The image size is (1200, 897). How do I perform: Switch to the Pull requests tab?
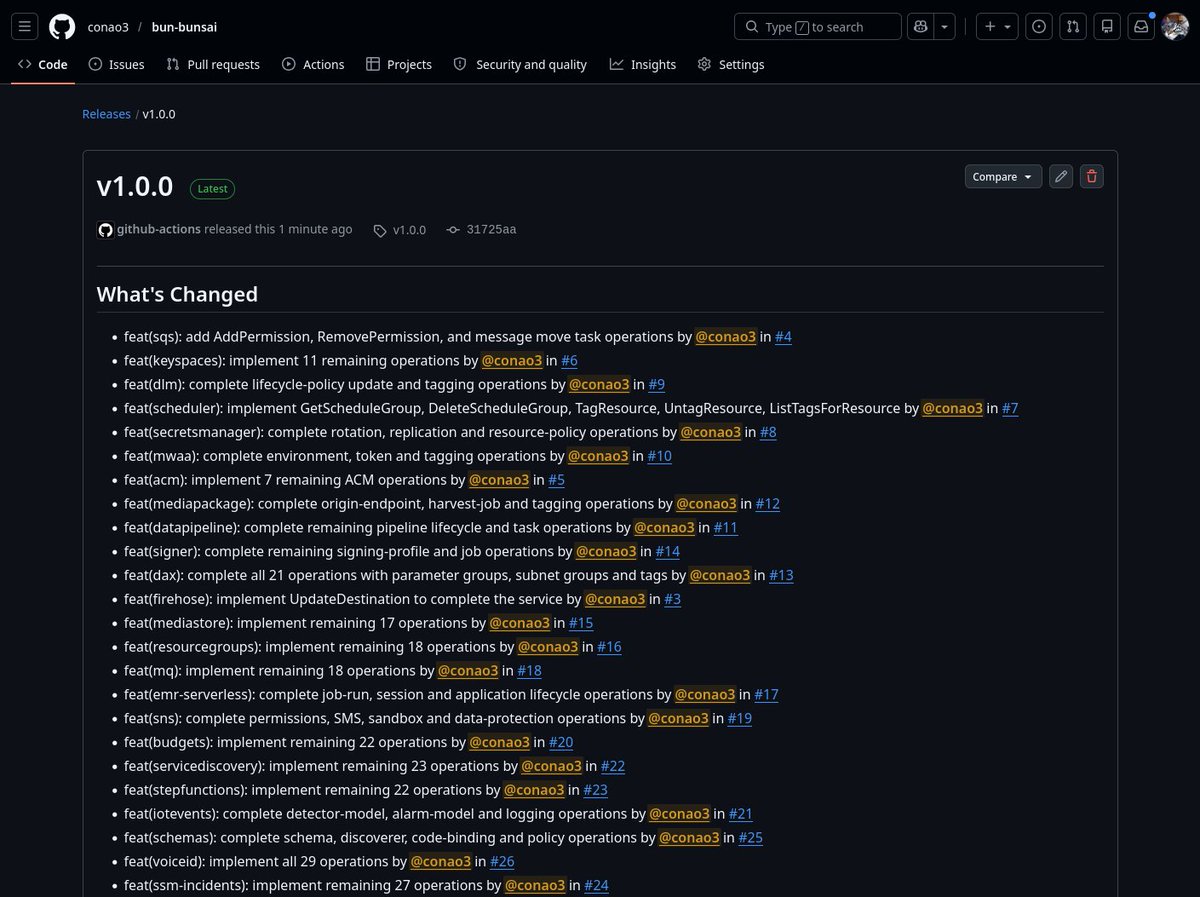tap(213, 64)
